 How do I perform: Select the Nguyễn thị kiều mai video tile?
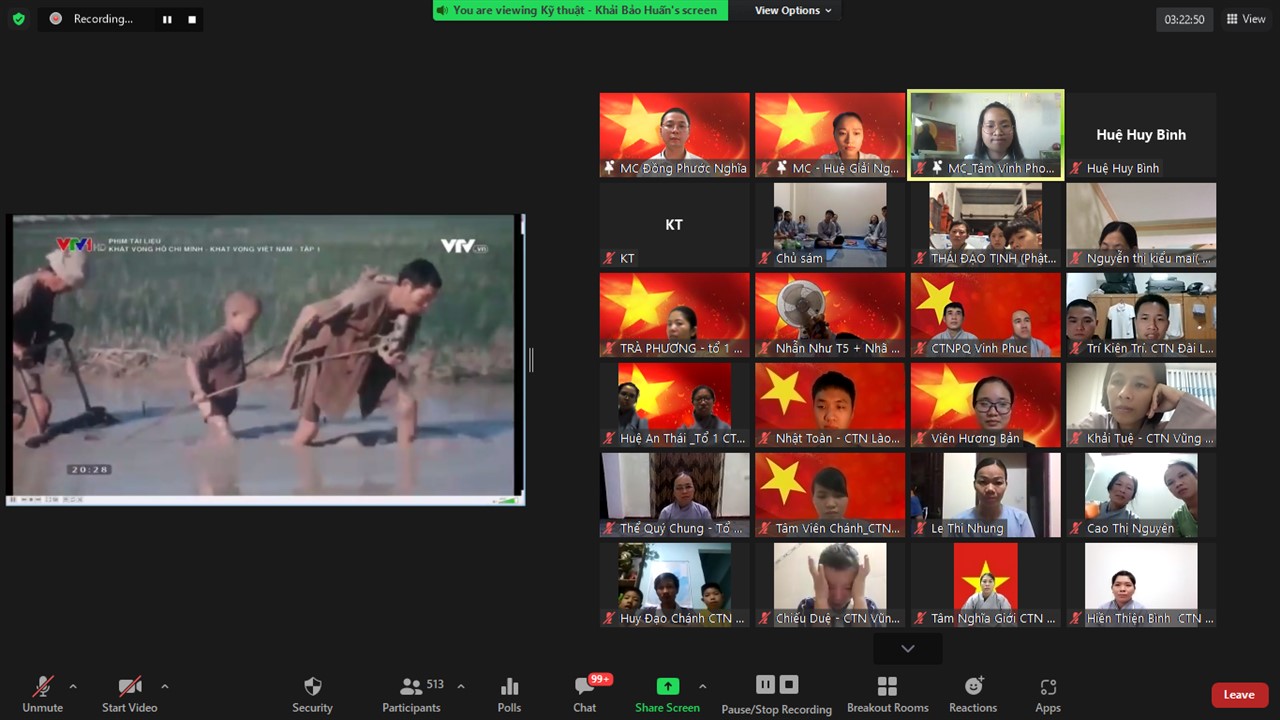click(x=1141, y=224)
